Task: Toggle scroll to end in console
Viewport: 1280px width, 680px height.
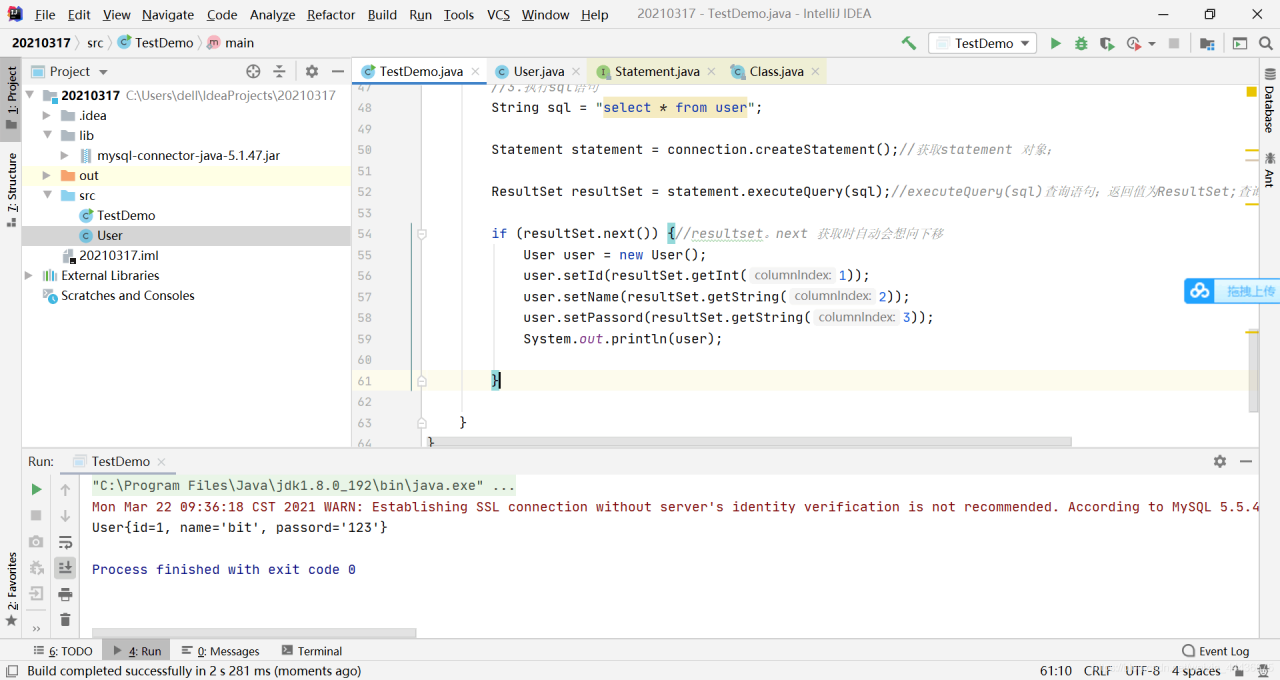Action: tap(65, 568)
